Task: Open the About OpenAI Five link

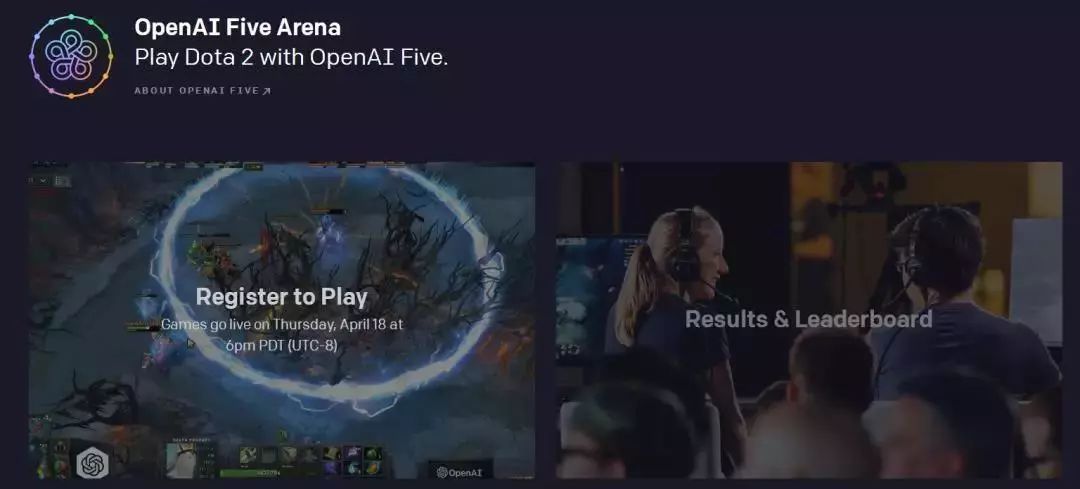Action: pyautogui.click(x=202, y=91)
